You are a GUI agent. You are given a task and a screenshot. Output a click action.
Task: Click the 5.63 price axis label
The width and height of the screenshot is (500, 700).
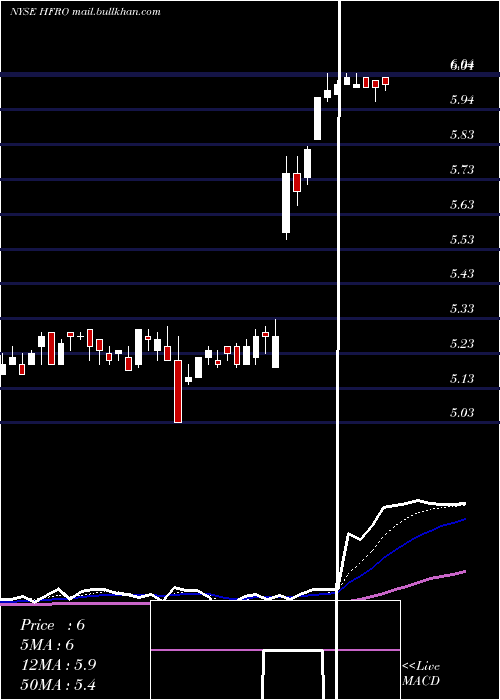[x=462, y=204]
